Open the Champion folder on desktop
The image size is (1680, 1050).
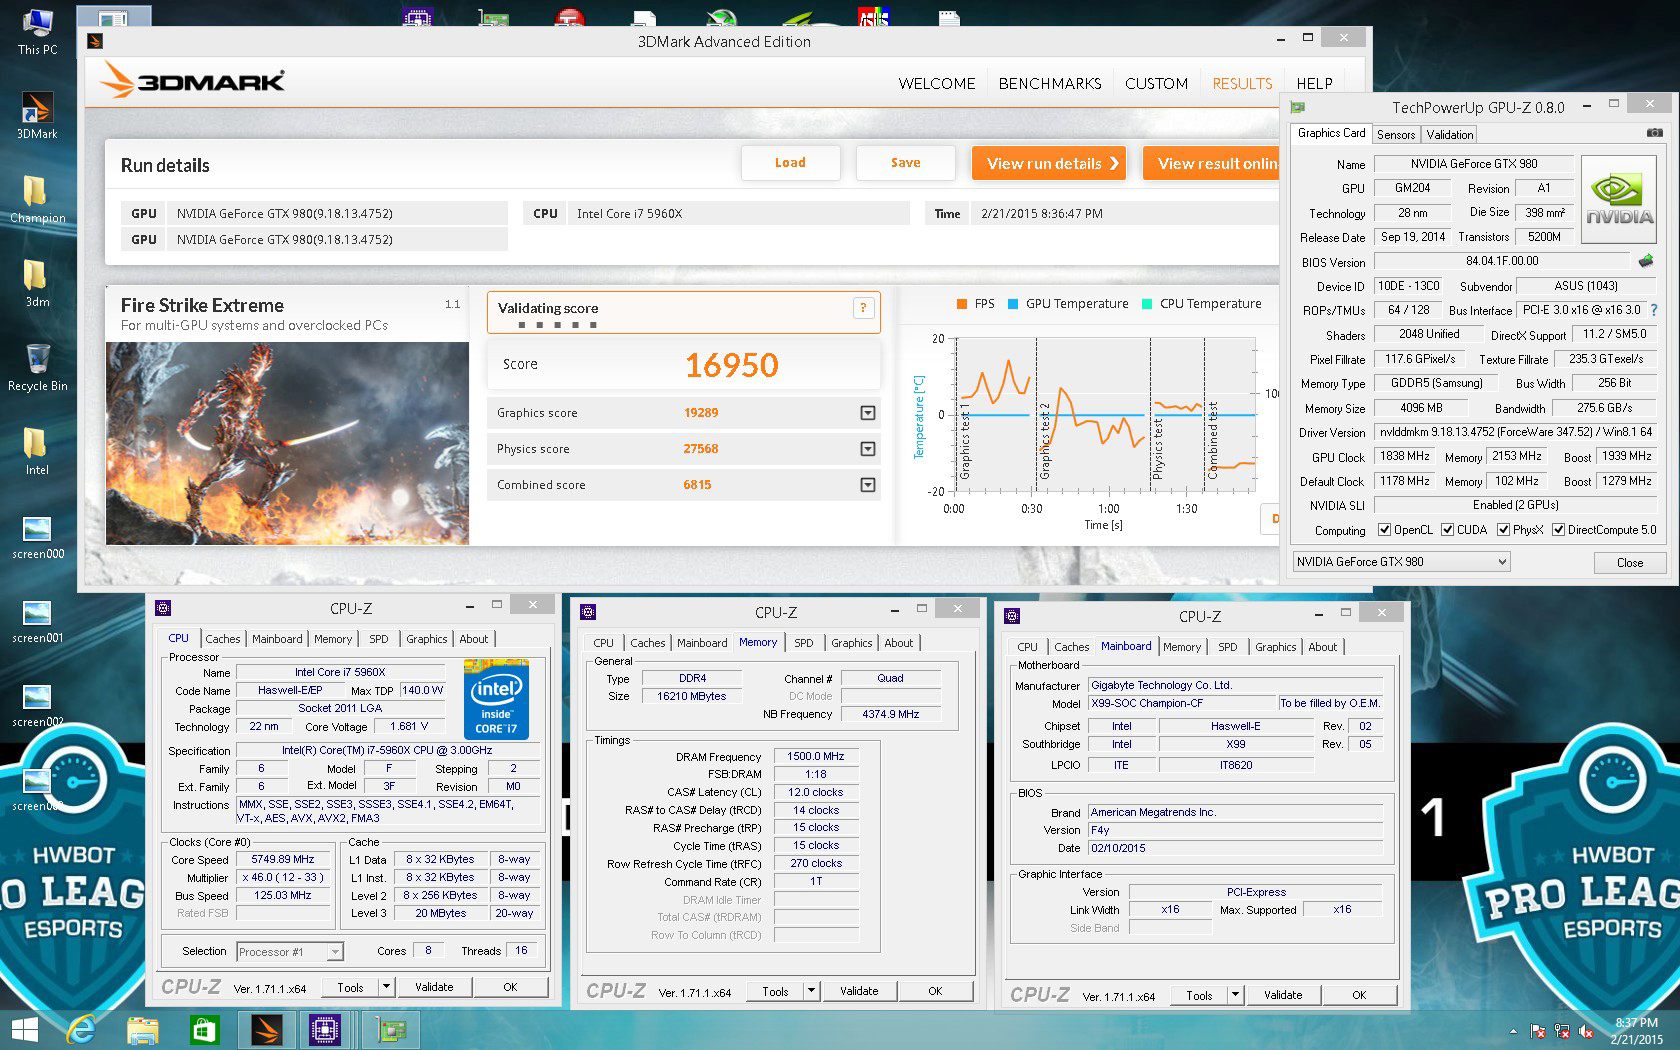[37, 198]
